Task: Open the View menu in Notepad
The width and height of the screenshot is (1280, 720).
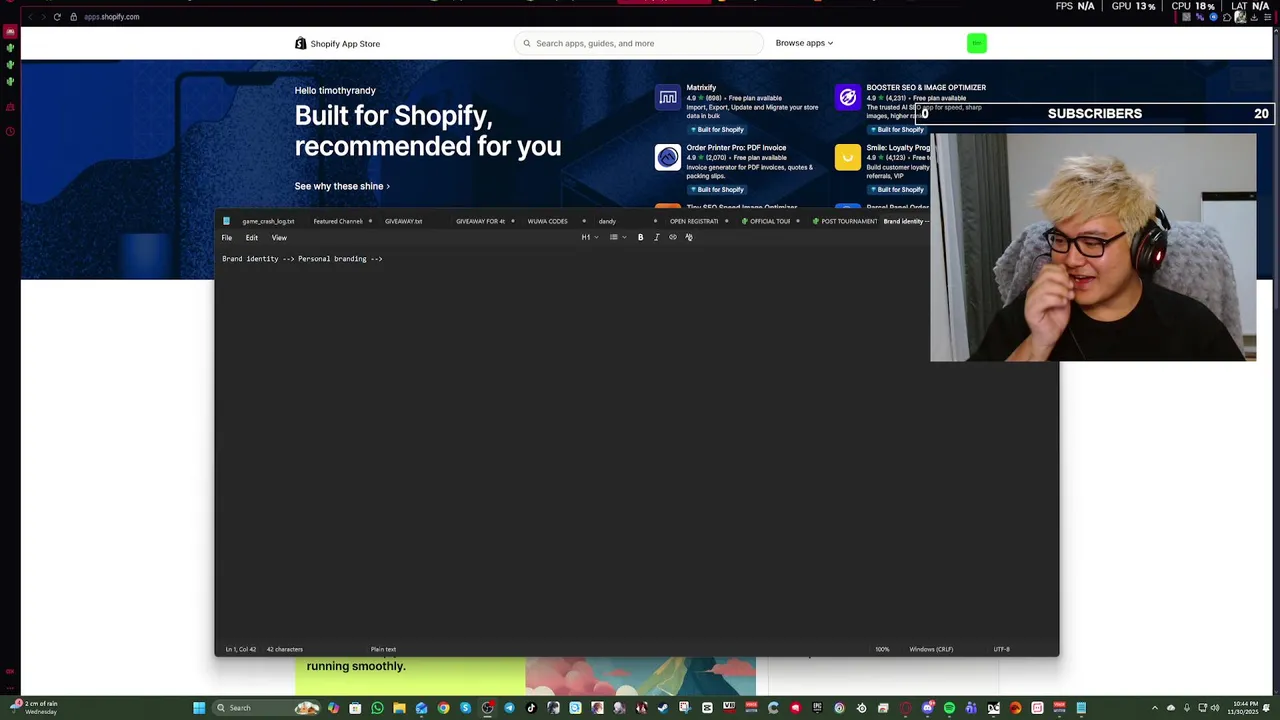Action: click(279, 238)
